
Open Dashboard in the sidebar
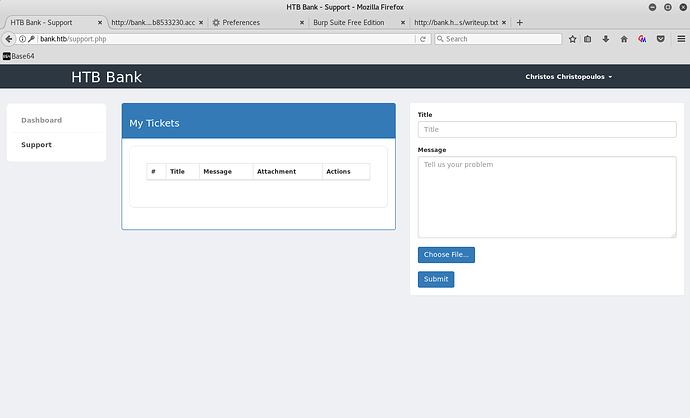tap(41, 120)
